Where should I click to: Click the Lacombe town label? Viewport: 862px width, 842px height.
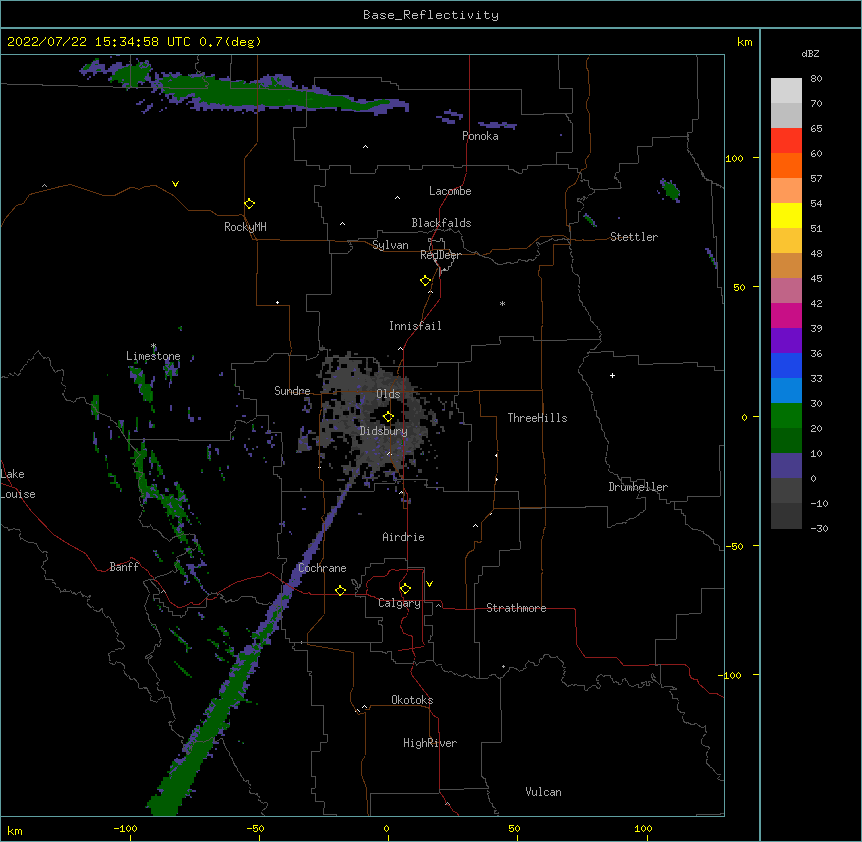(450, 191)
